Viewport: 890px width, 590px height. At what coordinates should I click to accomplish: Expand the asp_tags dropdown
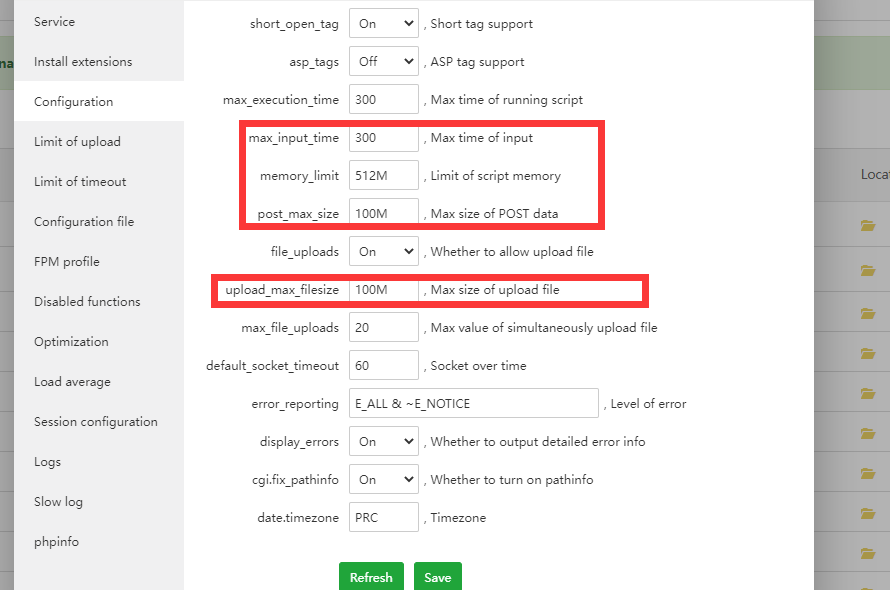coord(383,62)
